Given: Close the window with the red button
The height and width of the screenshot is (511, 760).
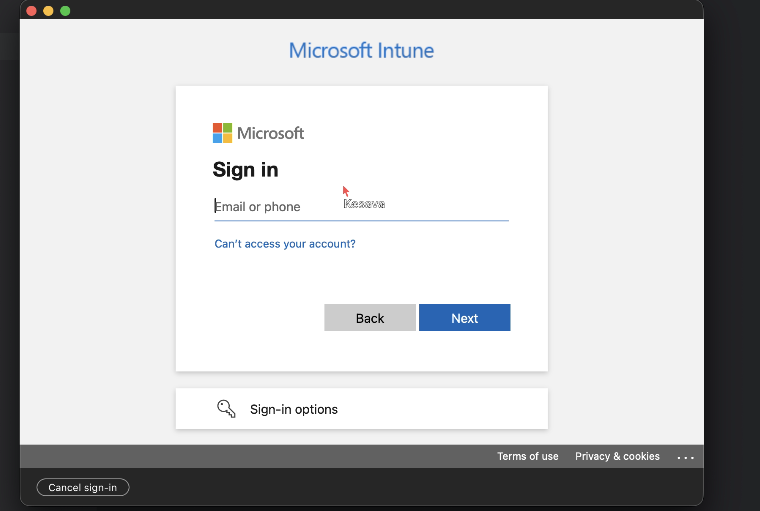Looking at the screenshot, I should point(30,10).
